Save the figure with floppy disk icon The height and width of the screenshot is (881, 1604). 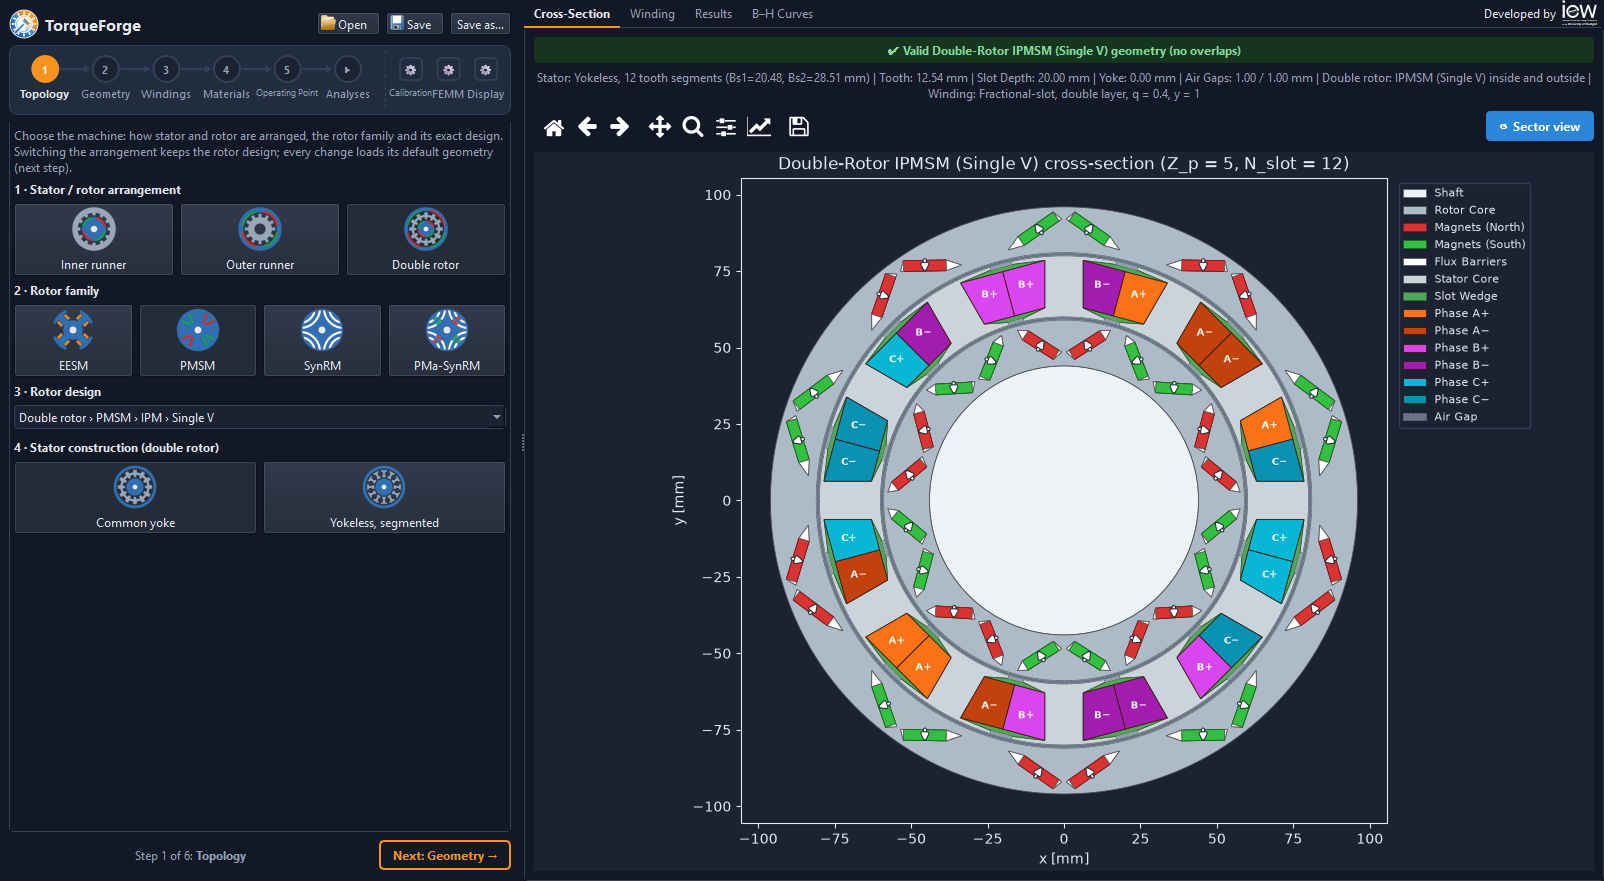(798, 127)
